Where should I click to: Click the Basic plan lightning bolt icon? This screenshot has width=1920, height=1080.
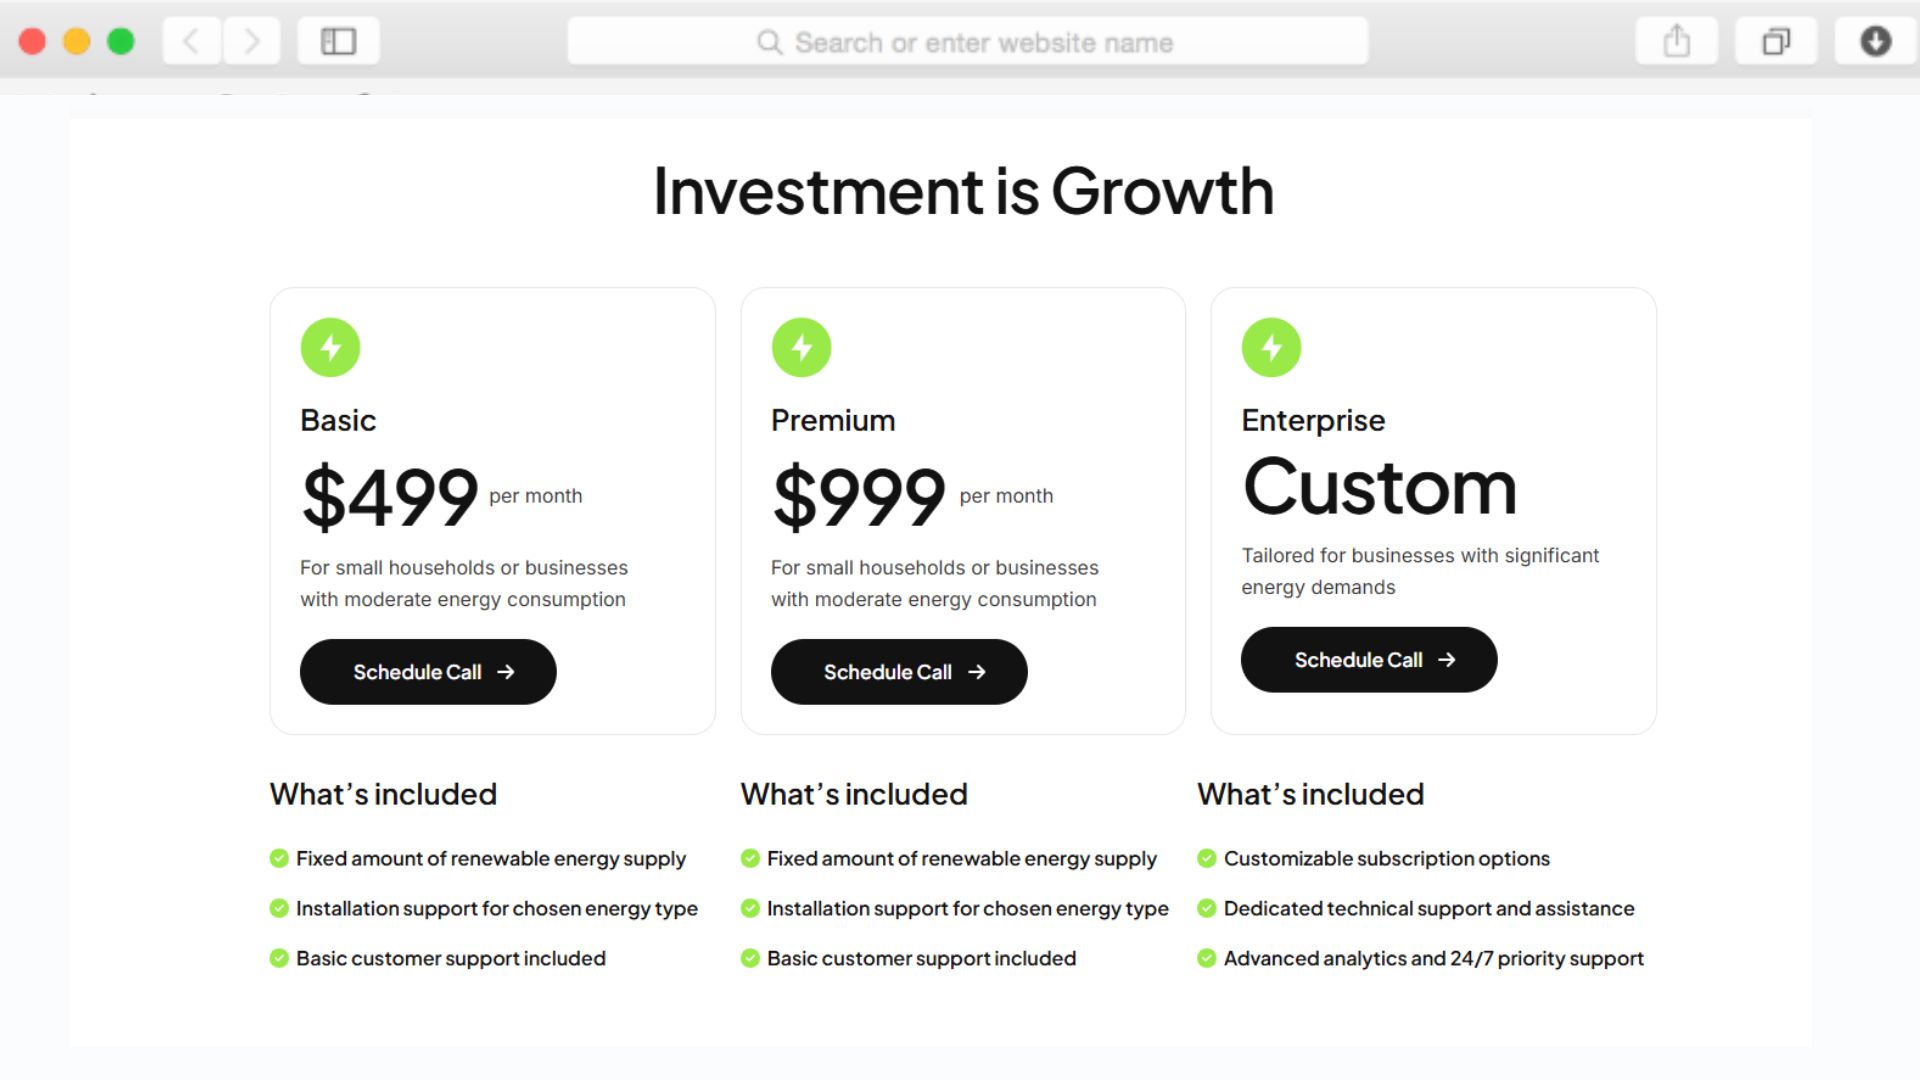[x=330, y=347]
